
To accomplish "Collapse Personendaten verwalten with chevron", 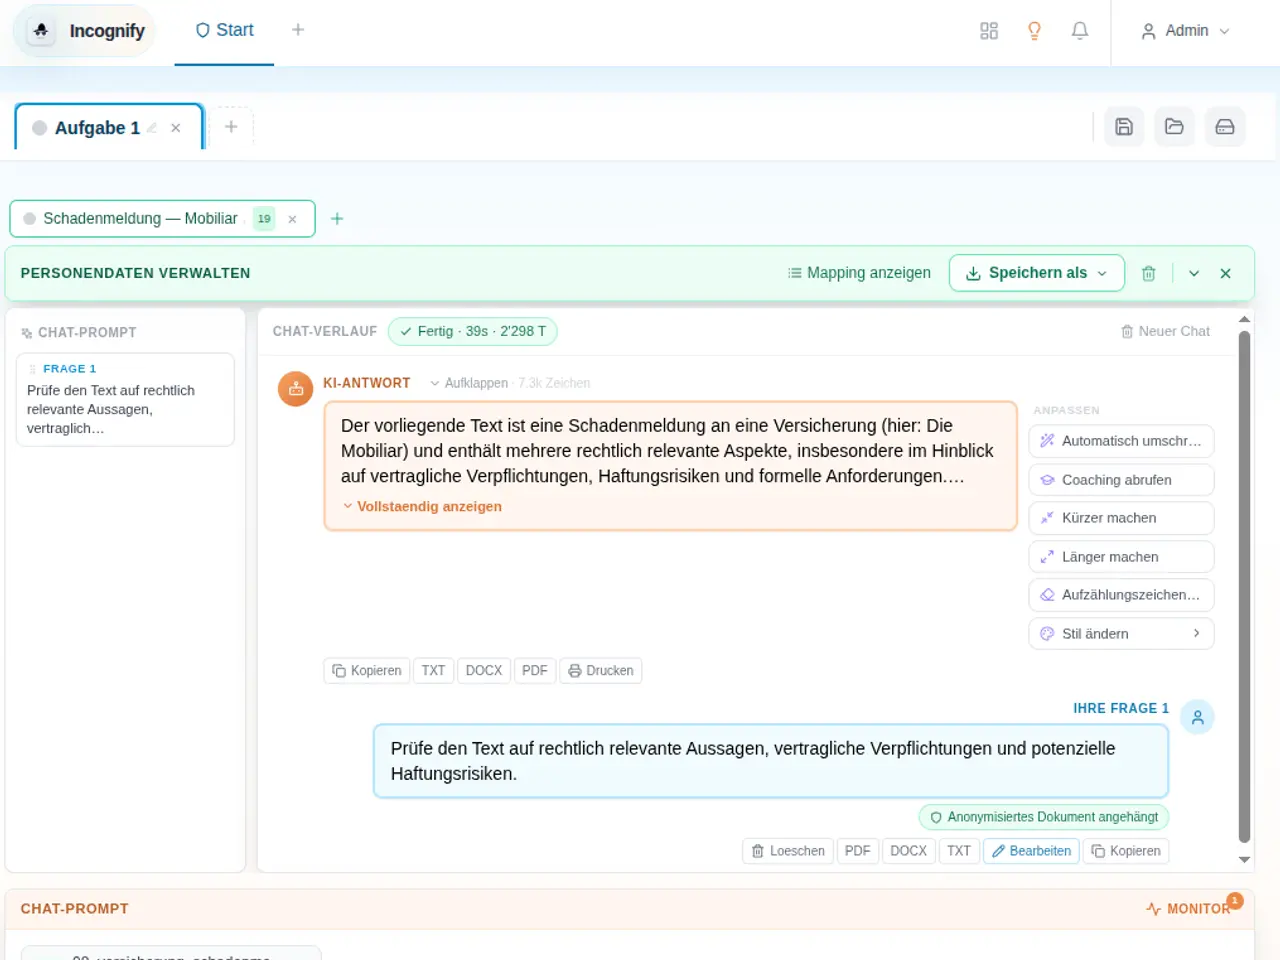I will click(x=1194, y=273).
